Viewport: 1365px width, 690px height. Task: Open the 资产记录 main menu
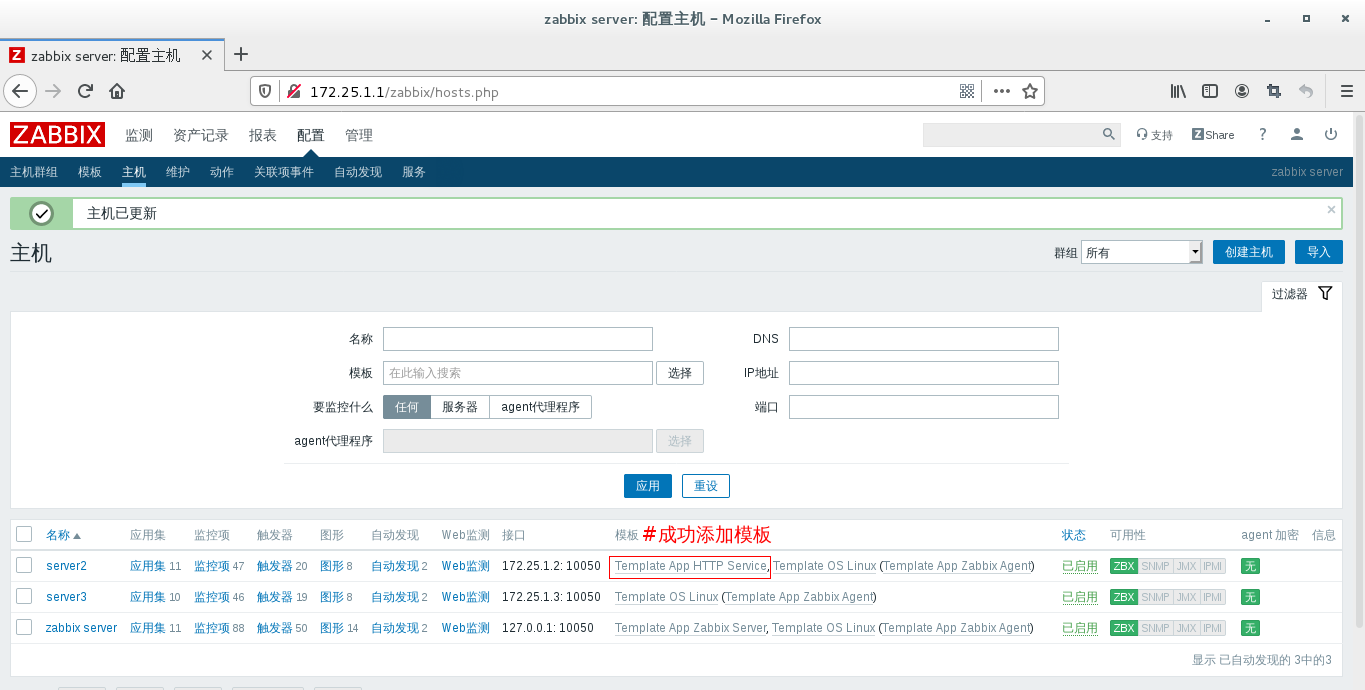click(x=201, y=135)
